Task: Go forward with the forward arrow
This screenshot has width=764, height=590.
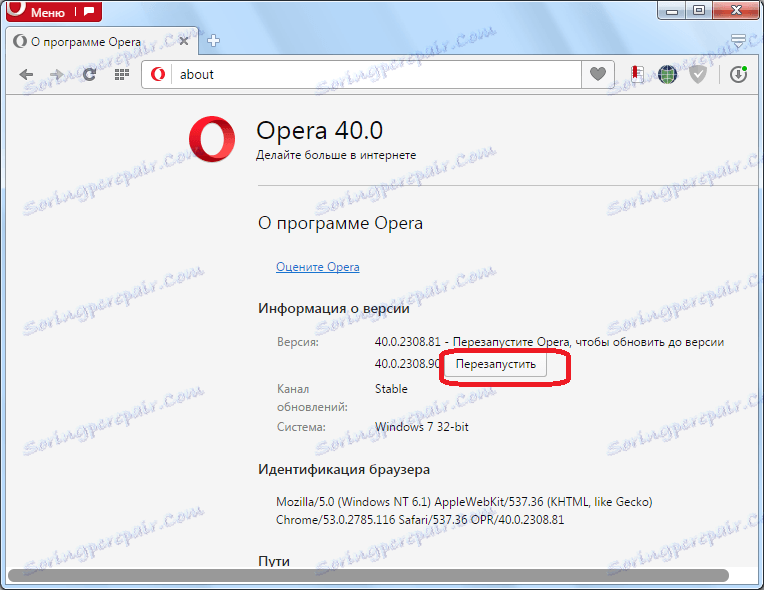Action: click(x=57, y=75)
